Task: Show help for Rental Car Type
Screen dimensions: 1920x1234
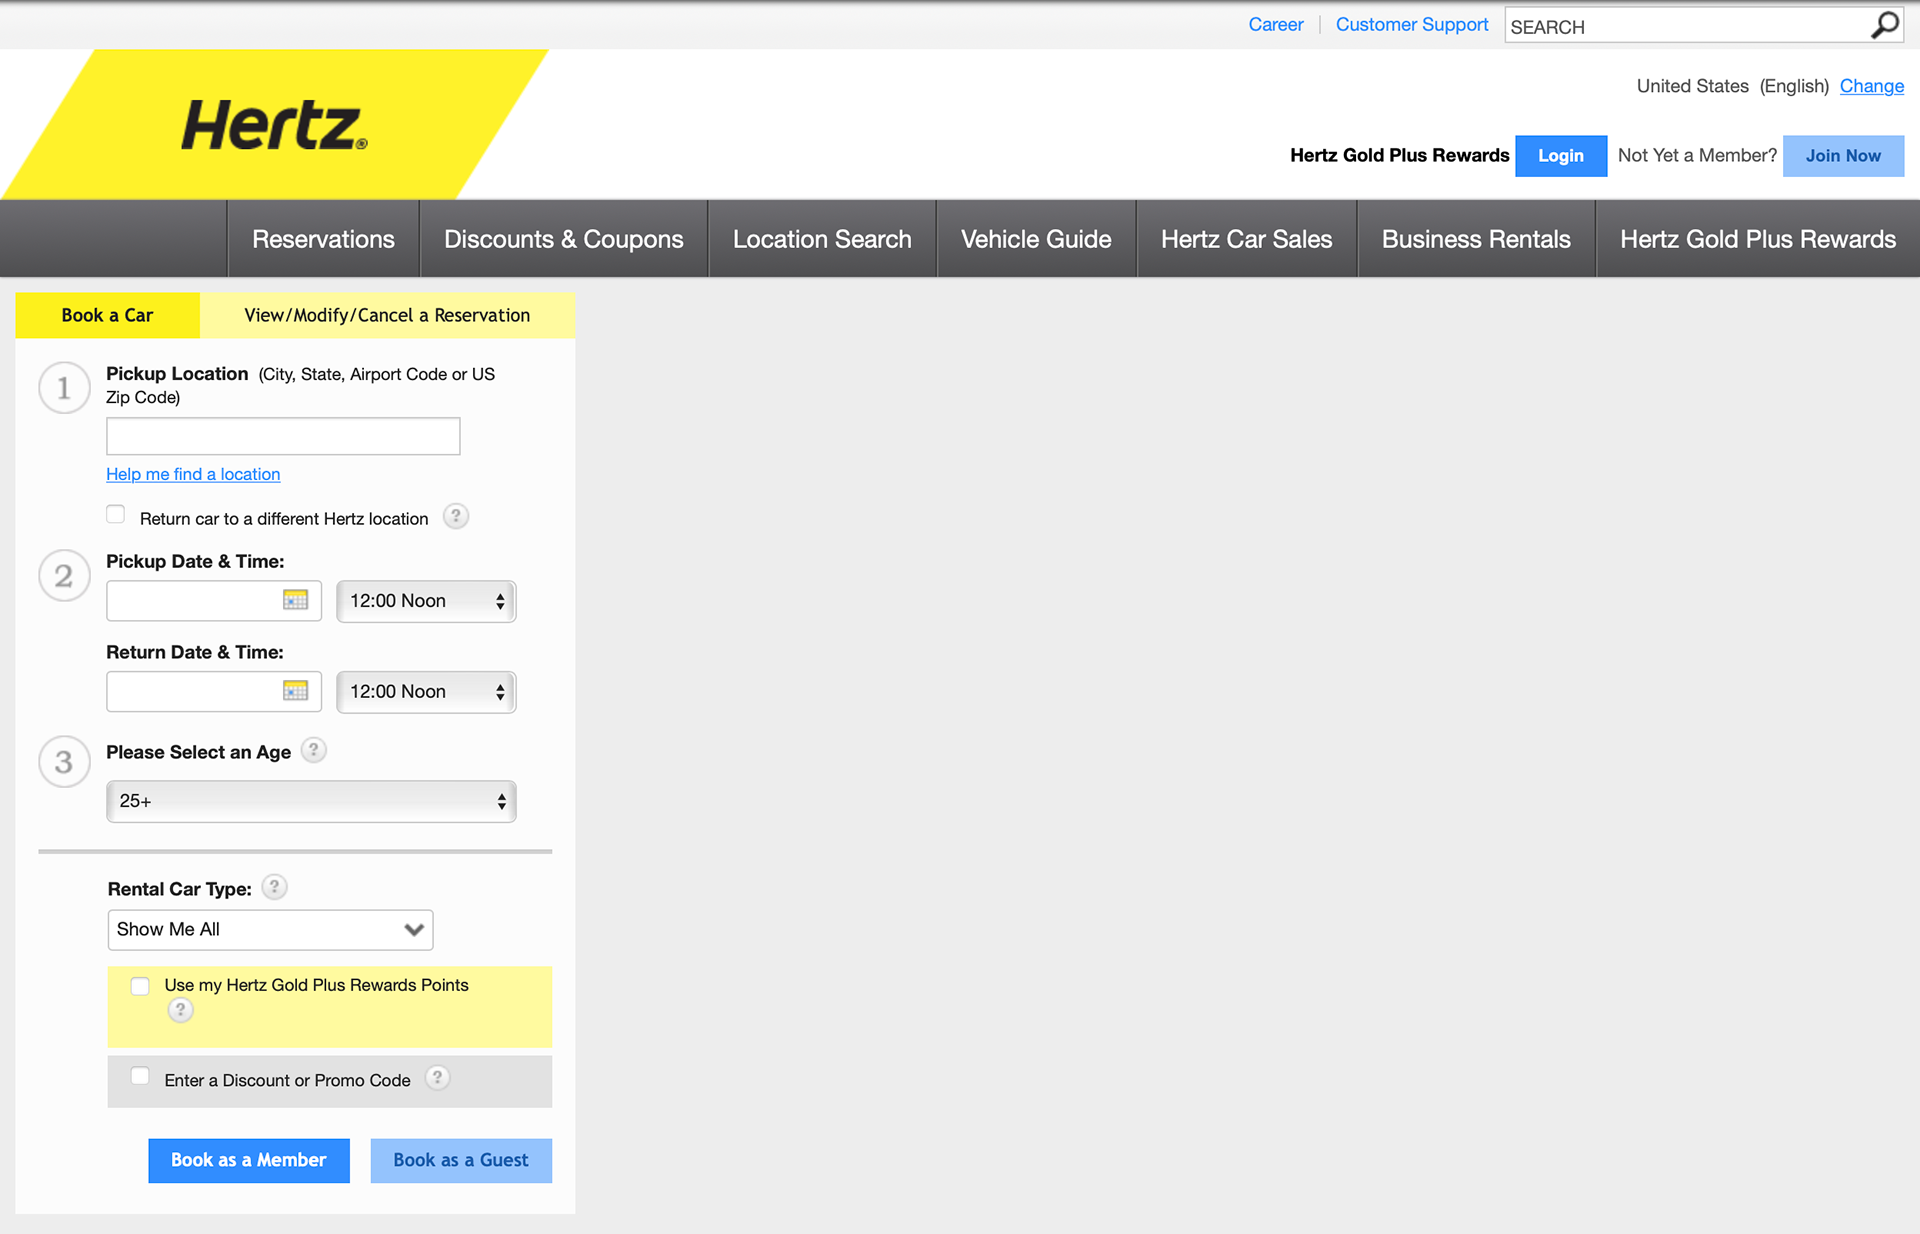Action: tap(274, 887)
